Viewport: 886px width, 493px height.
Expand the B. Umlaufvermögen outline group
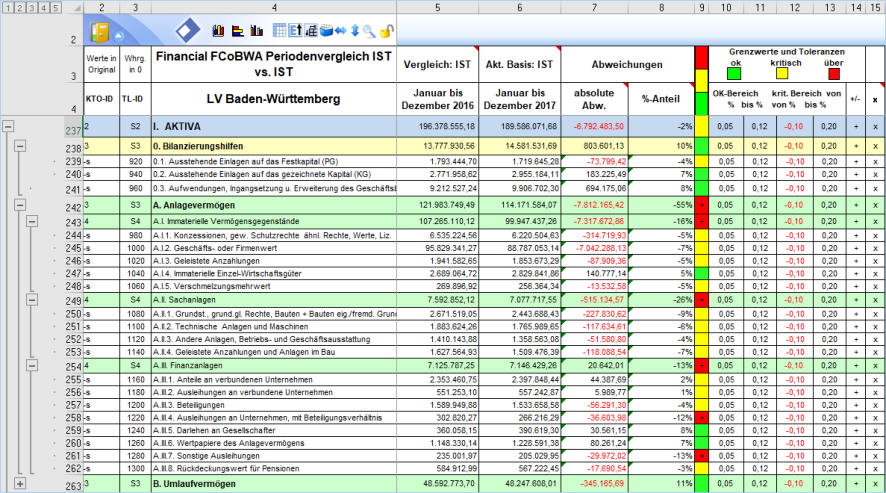point(20,483)
